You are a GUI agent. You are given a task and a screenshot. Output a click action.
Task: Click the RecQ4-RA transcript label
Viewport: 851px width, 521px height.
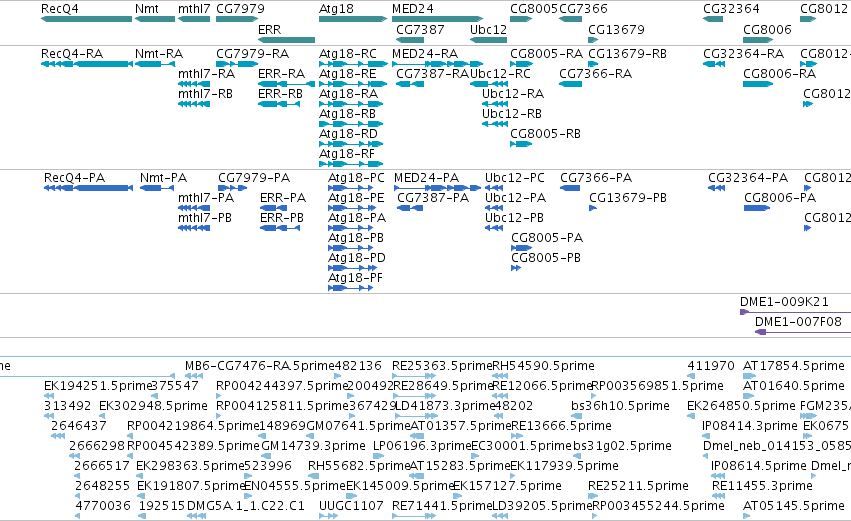coord(72,54)
